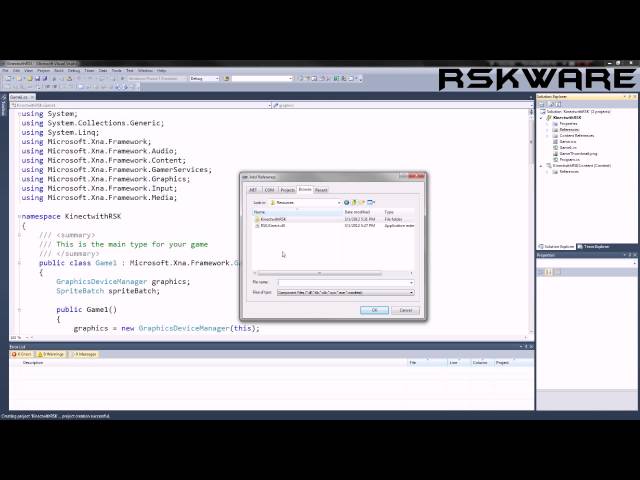The width and height of the screenshot is (640, 480).
Task: Open the Tools menu
Action: click(x=117, y=71)
